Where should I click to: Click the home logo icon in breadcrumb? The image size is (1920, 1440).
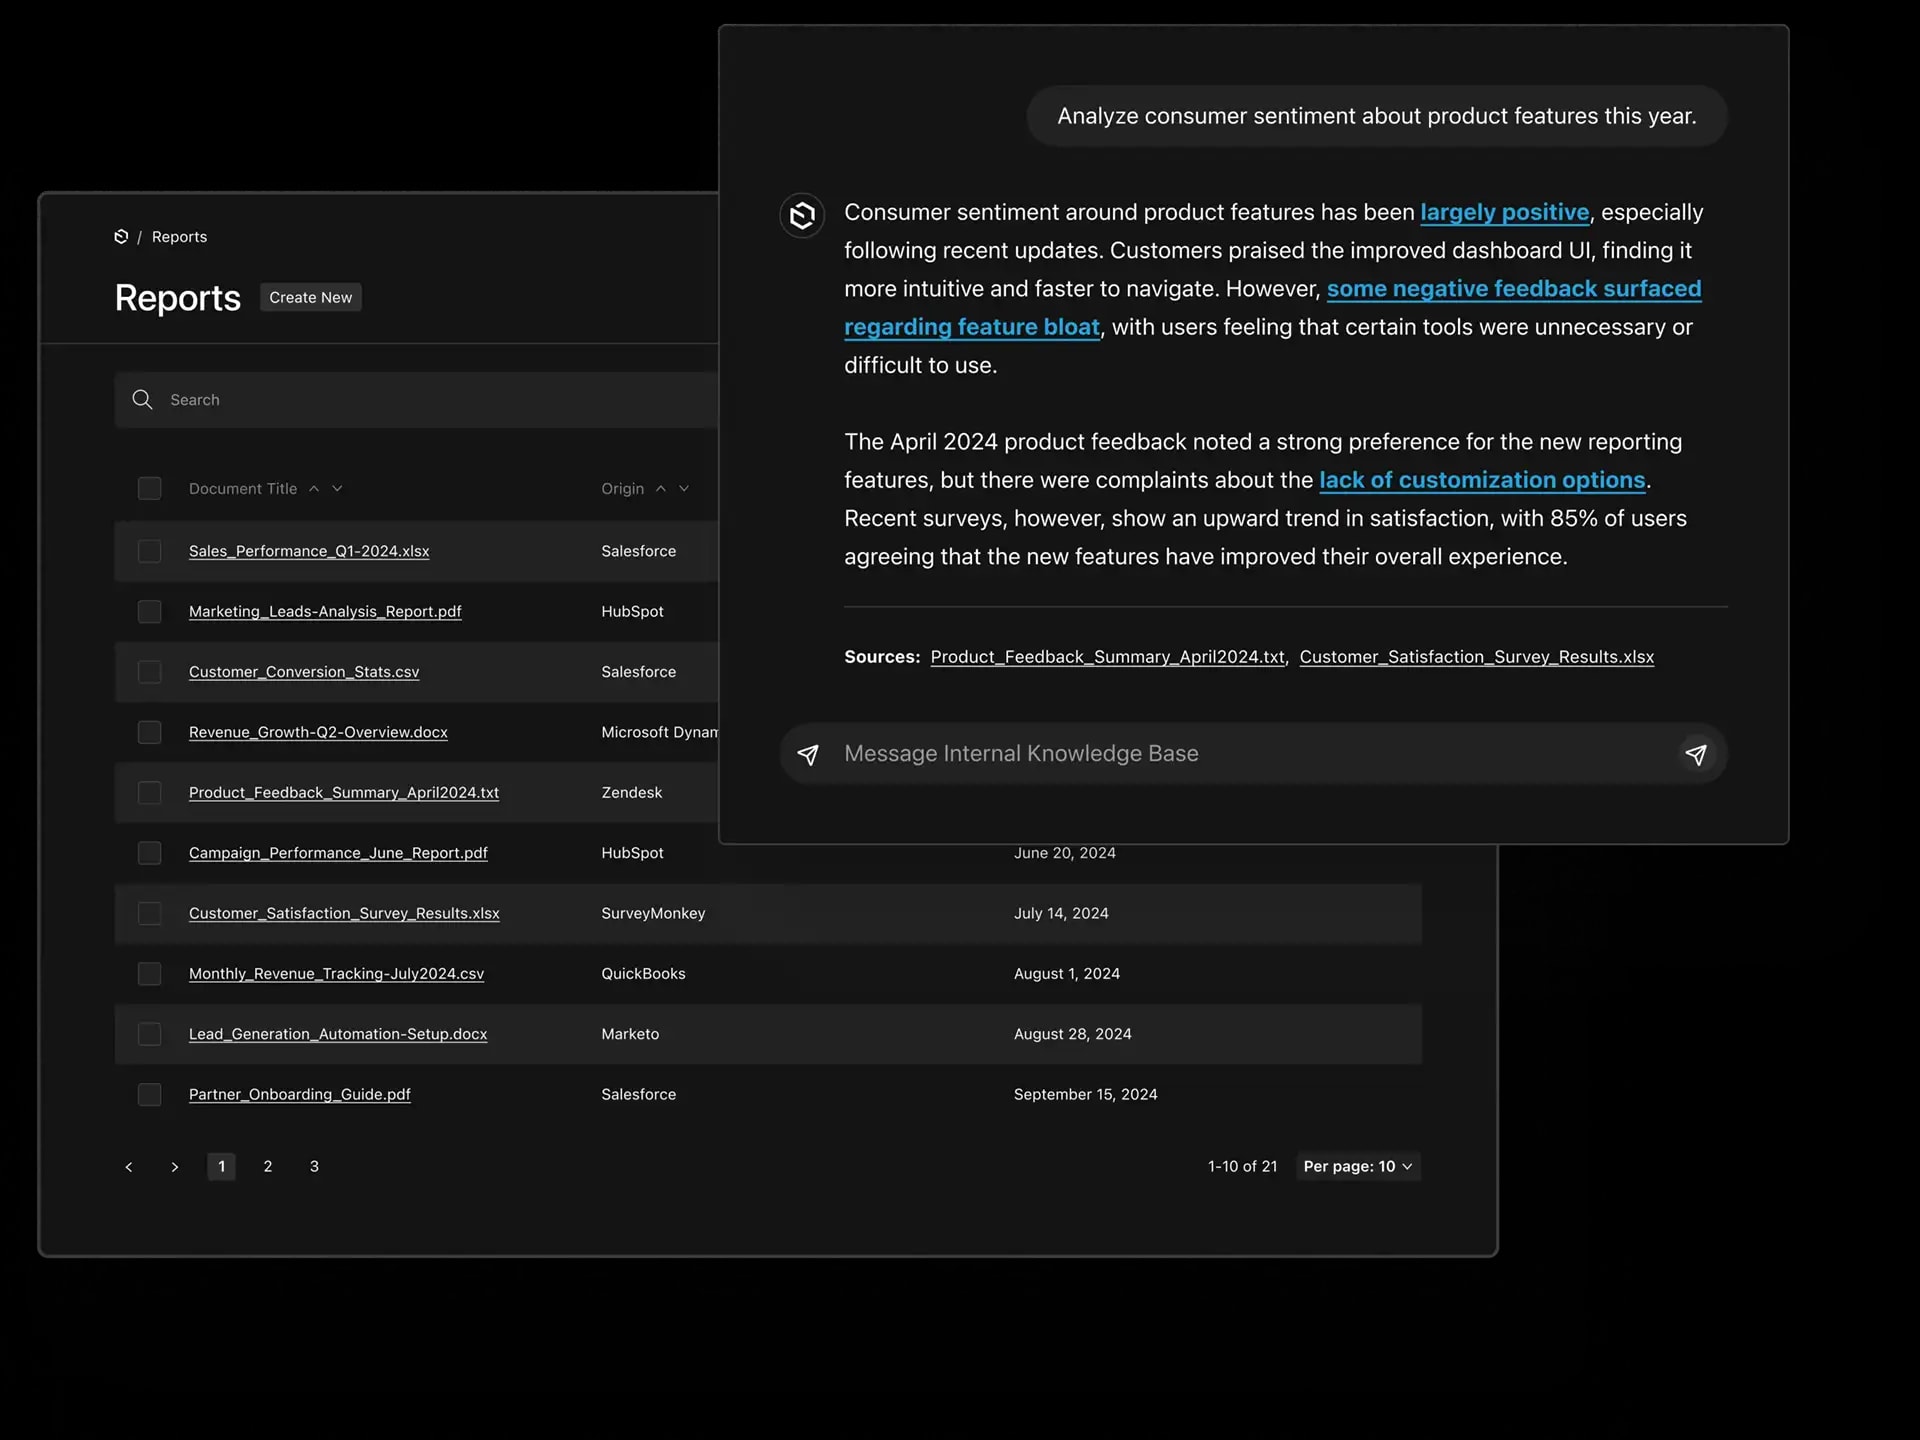121,237
